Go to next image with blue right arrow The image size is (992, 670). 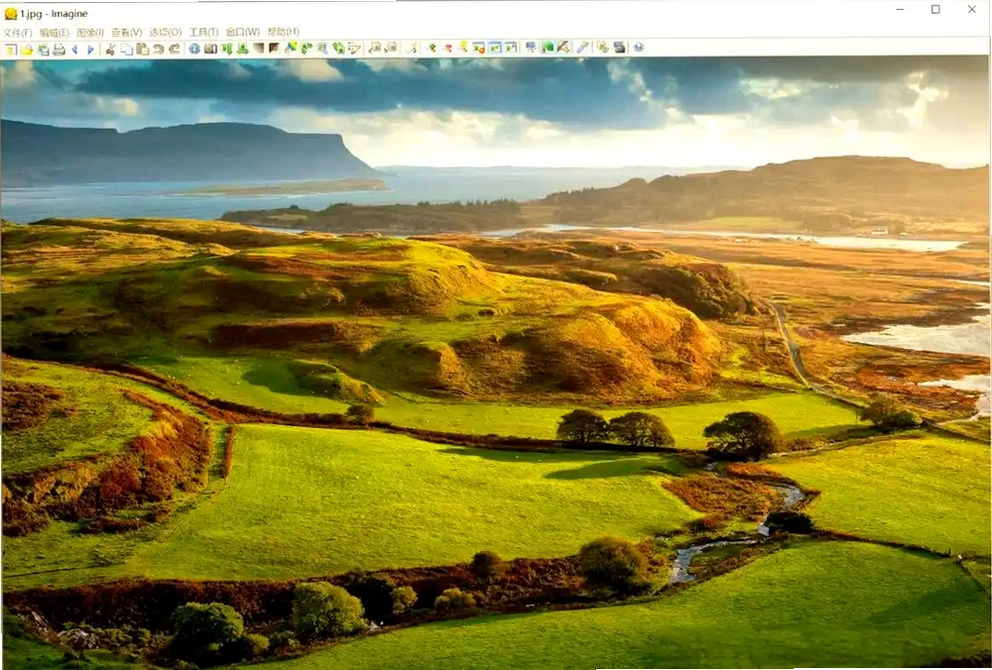(90, 49)
